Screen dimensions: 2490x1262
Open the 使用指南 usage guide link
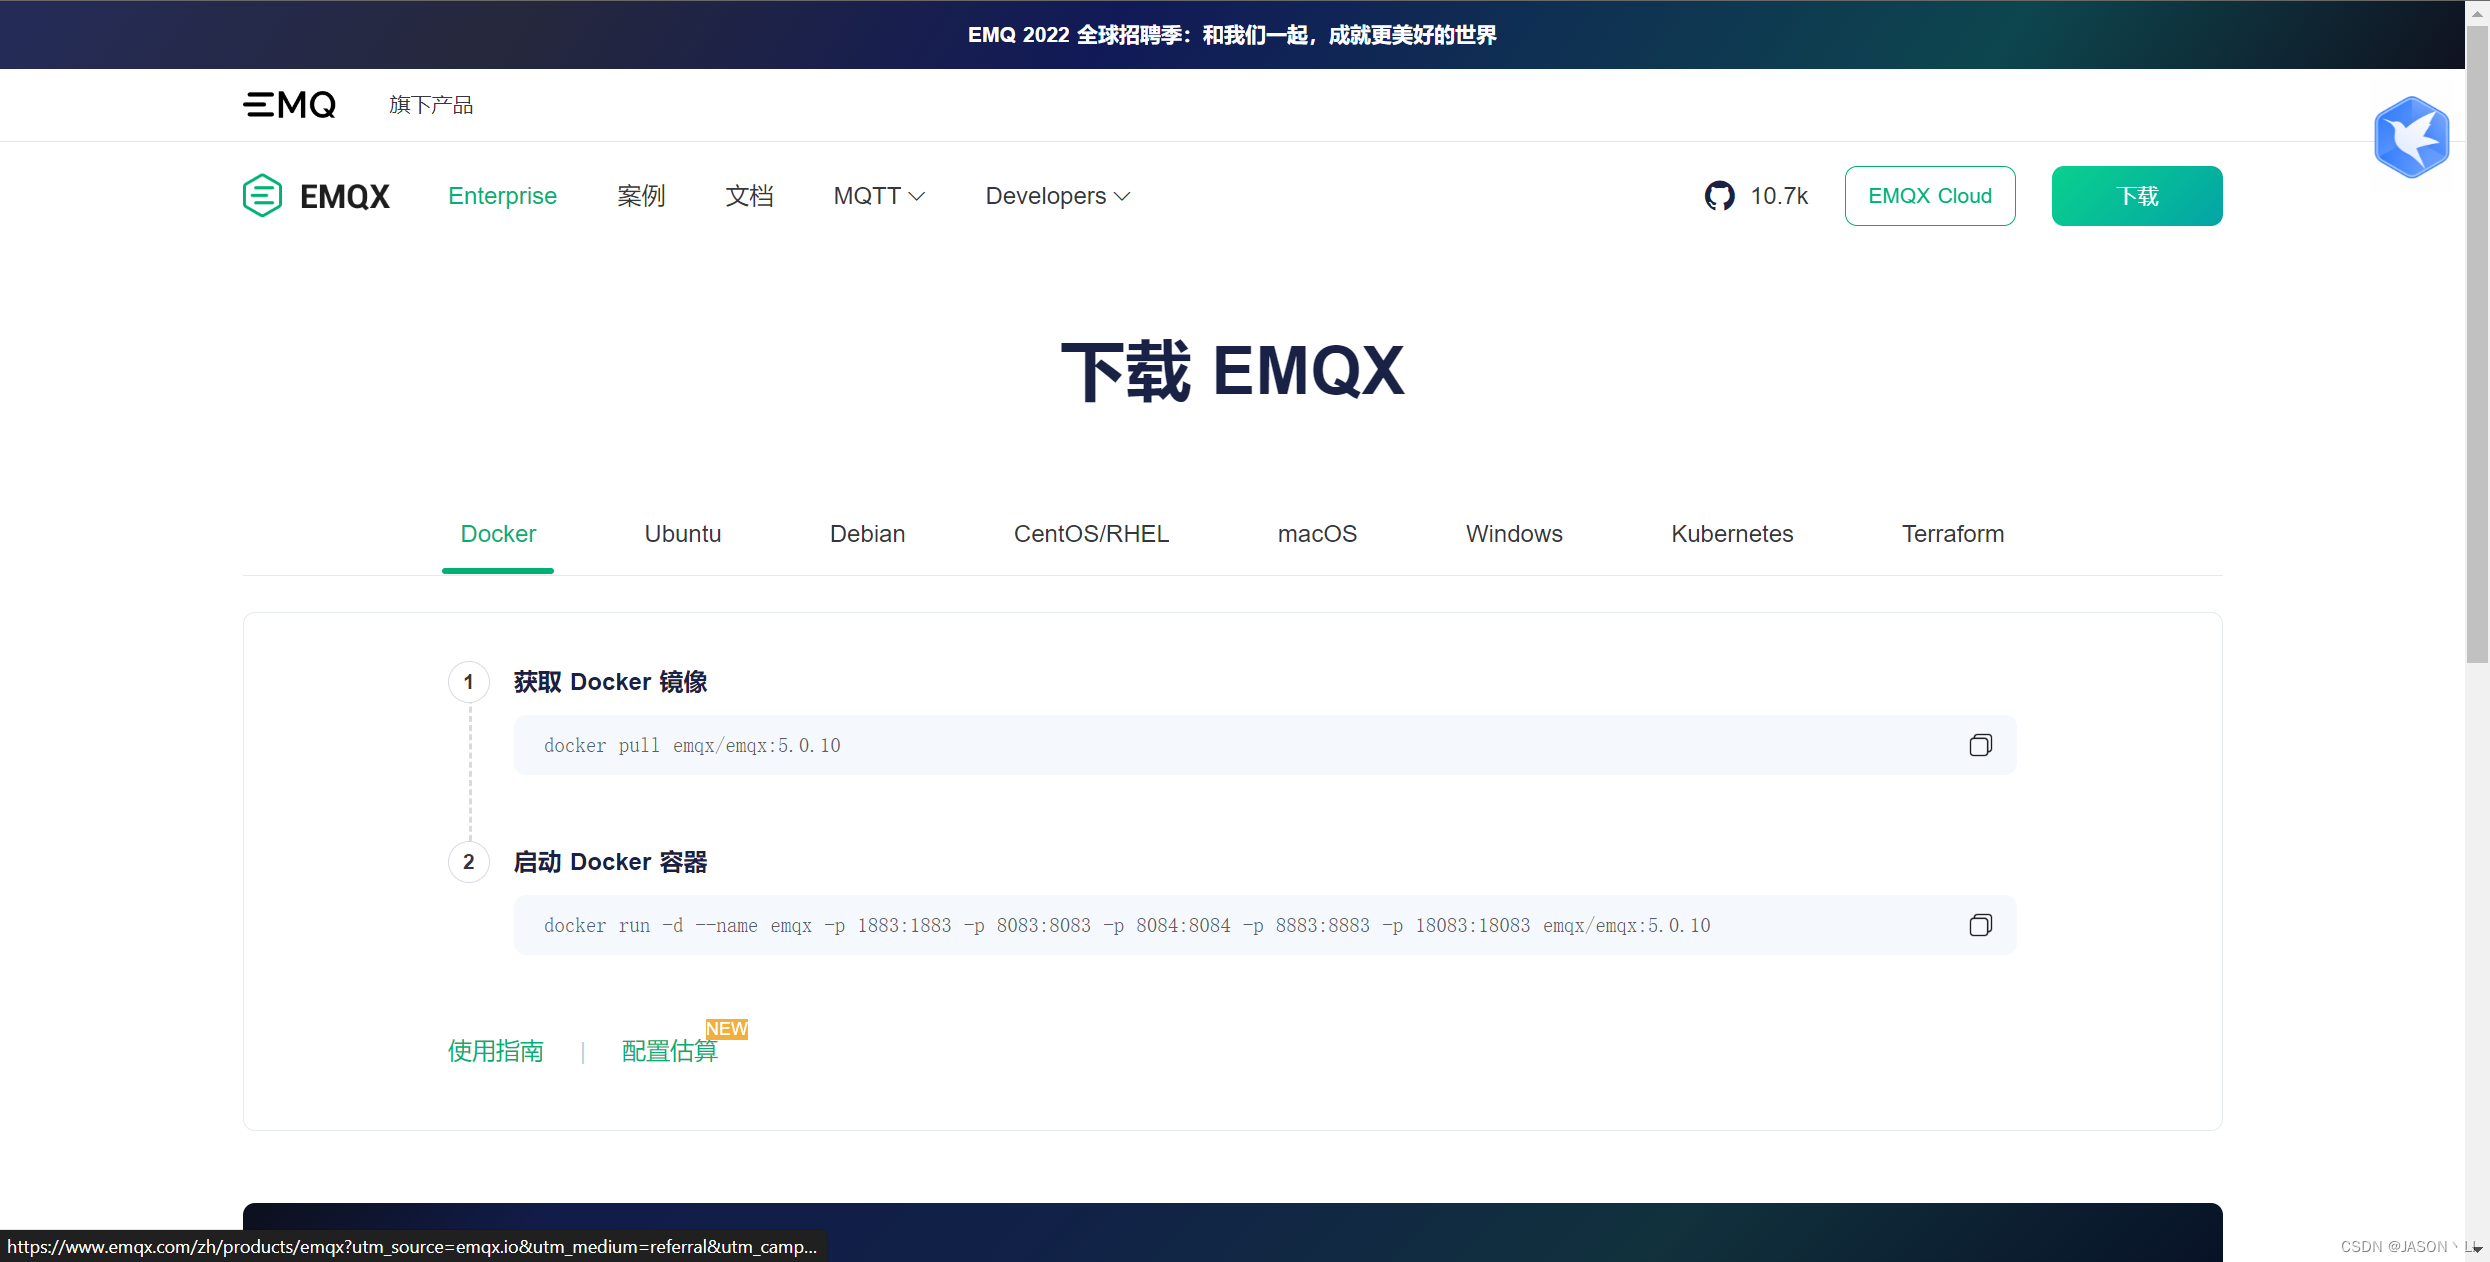point(495,1051)
